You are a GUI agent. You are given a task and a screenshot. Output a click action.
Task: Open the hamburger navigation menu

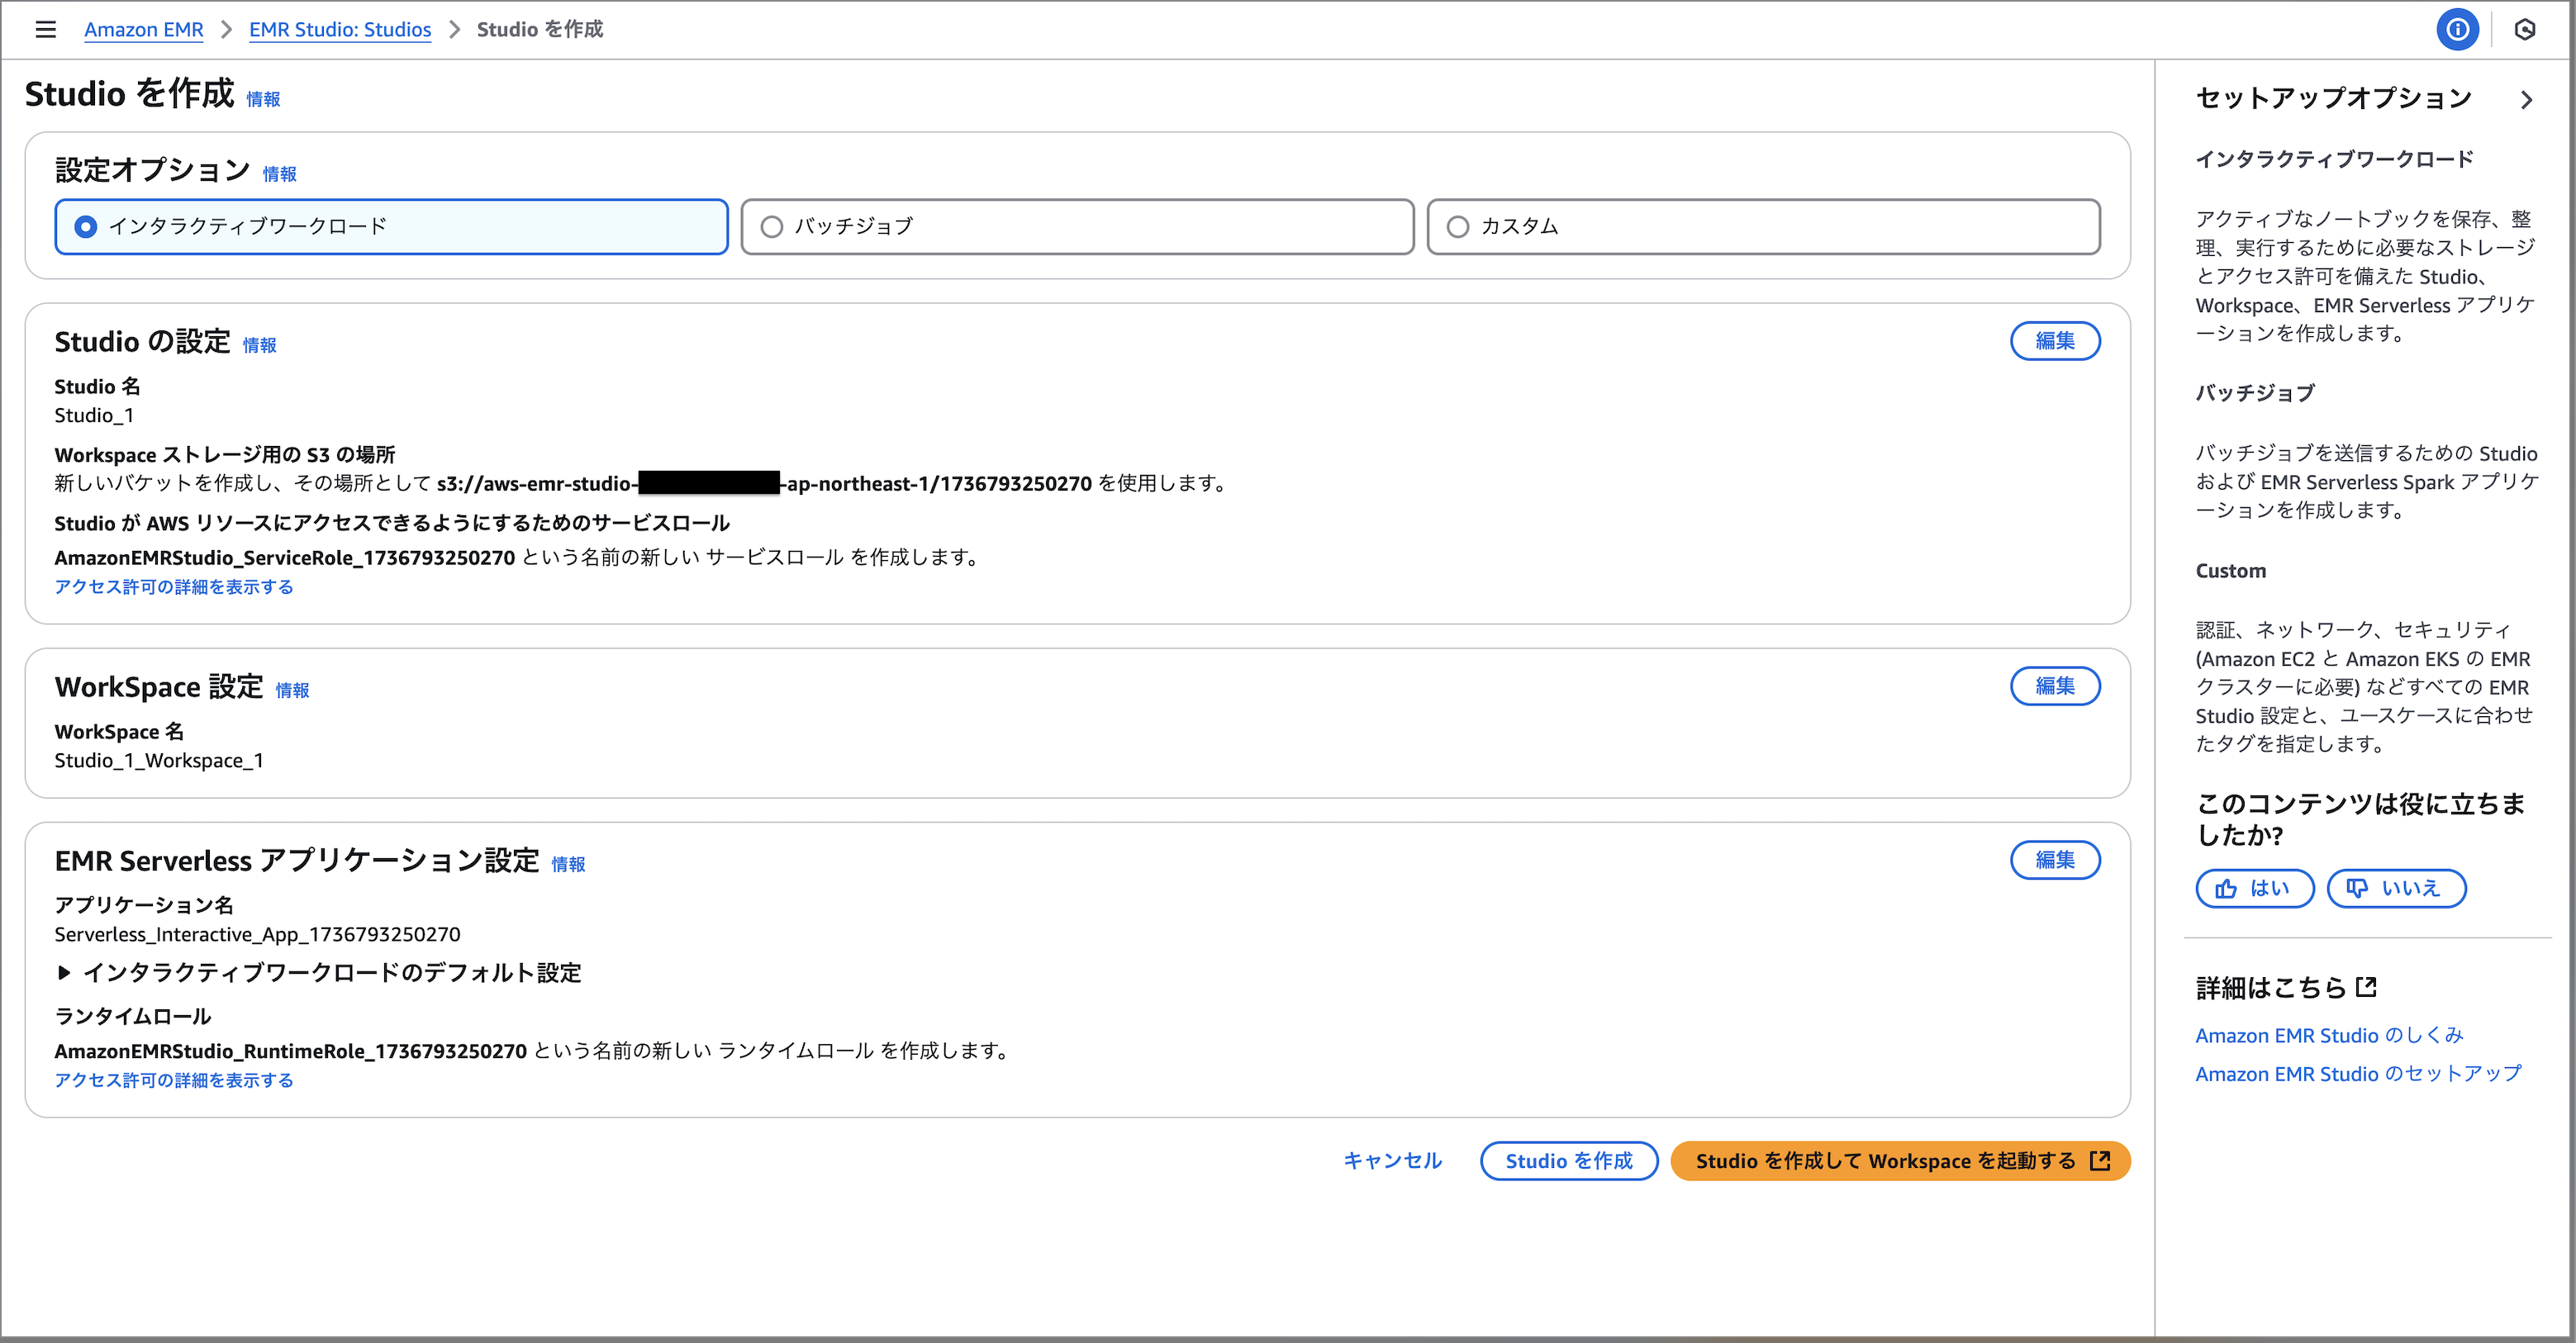coord(45,30)
